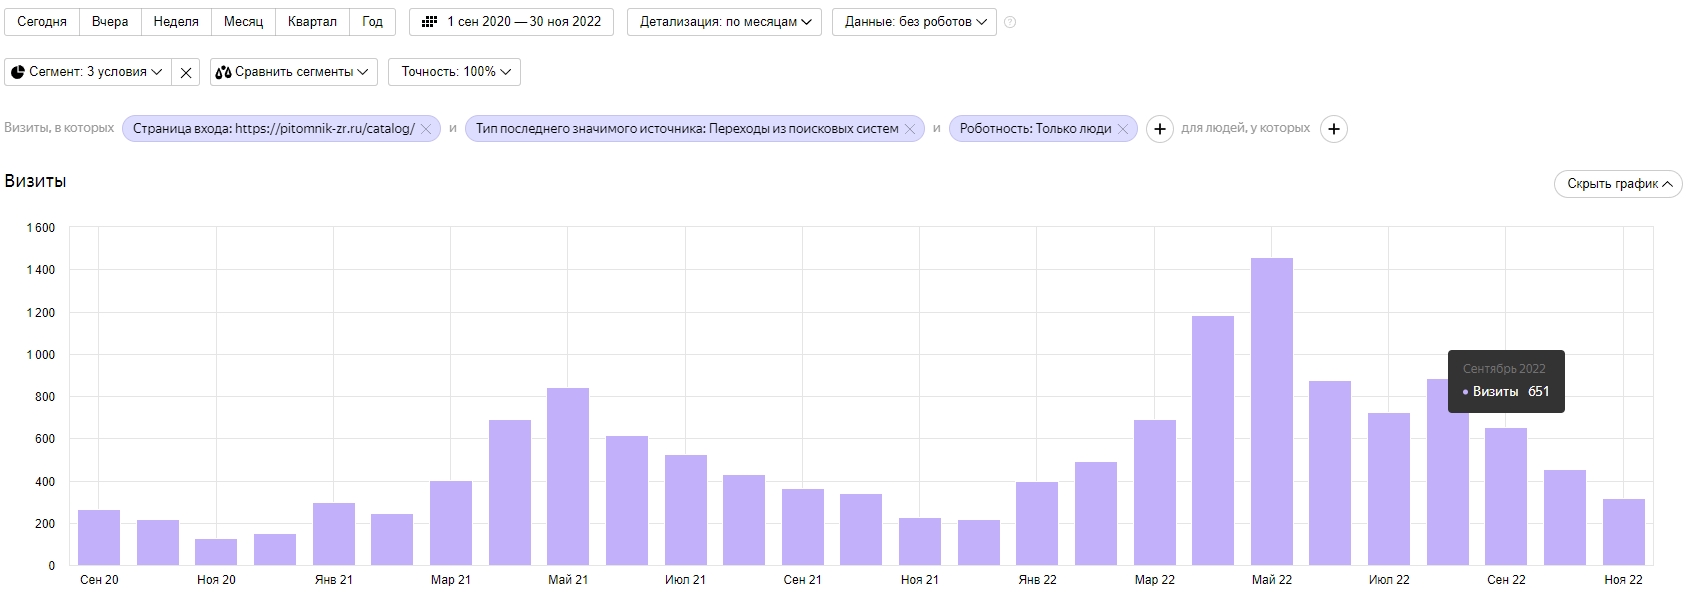This screenshot has height=609, width=1693.
Task: Click the May 22 peak bar
Action: (1271, 411)
